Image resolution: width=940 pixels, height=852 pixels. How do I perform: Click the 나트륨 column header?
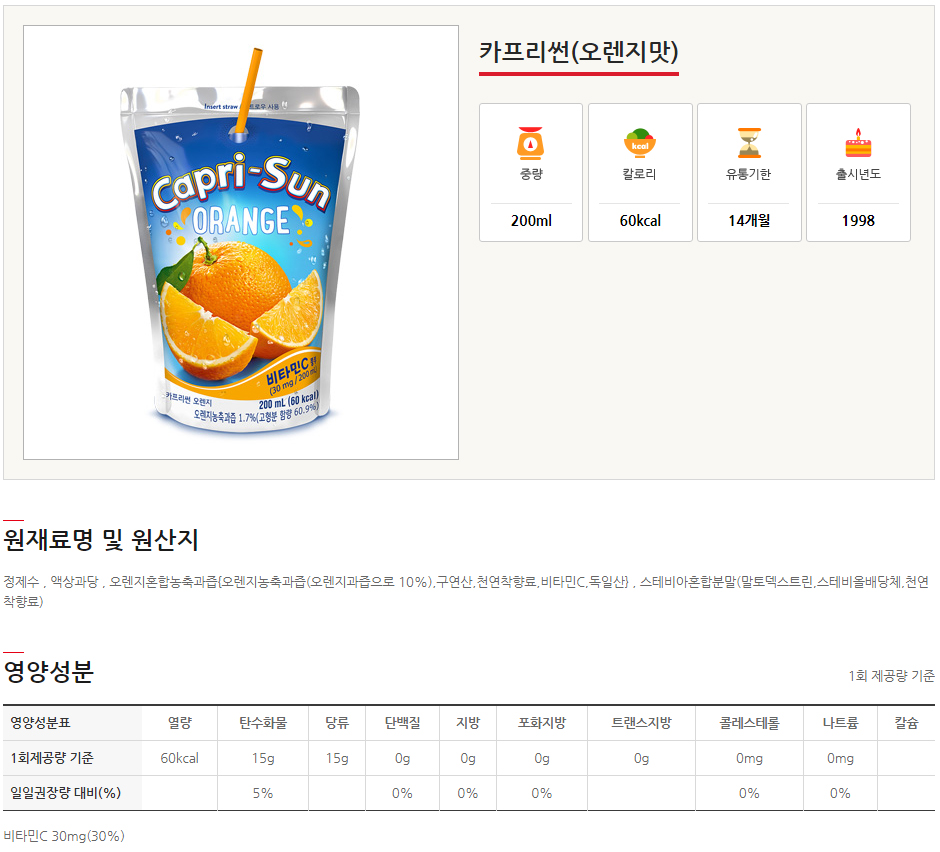tap(840, 722)
